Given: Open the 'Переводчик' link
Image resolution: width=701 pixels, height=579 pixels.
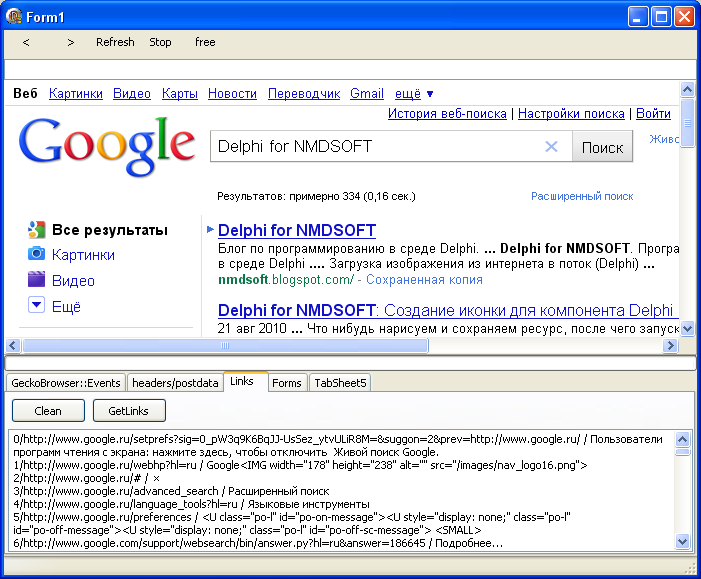Looking at the screenshot, I should (304, 93).
